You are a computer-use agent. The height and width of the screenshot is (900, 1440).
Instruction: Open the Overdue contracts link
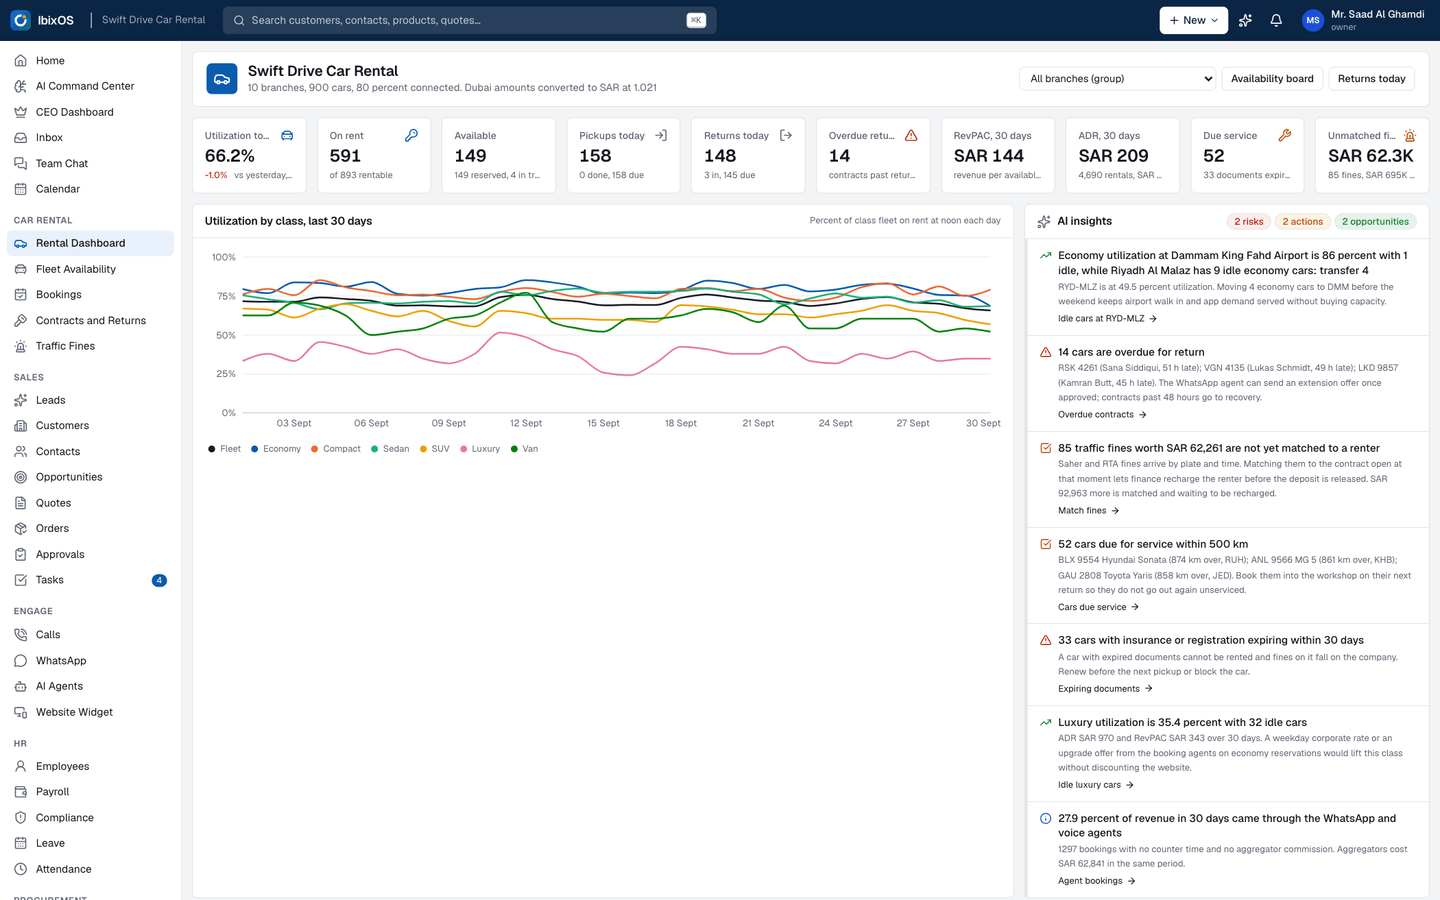point(1102,415)
